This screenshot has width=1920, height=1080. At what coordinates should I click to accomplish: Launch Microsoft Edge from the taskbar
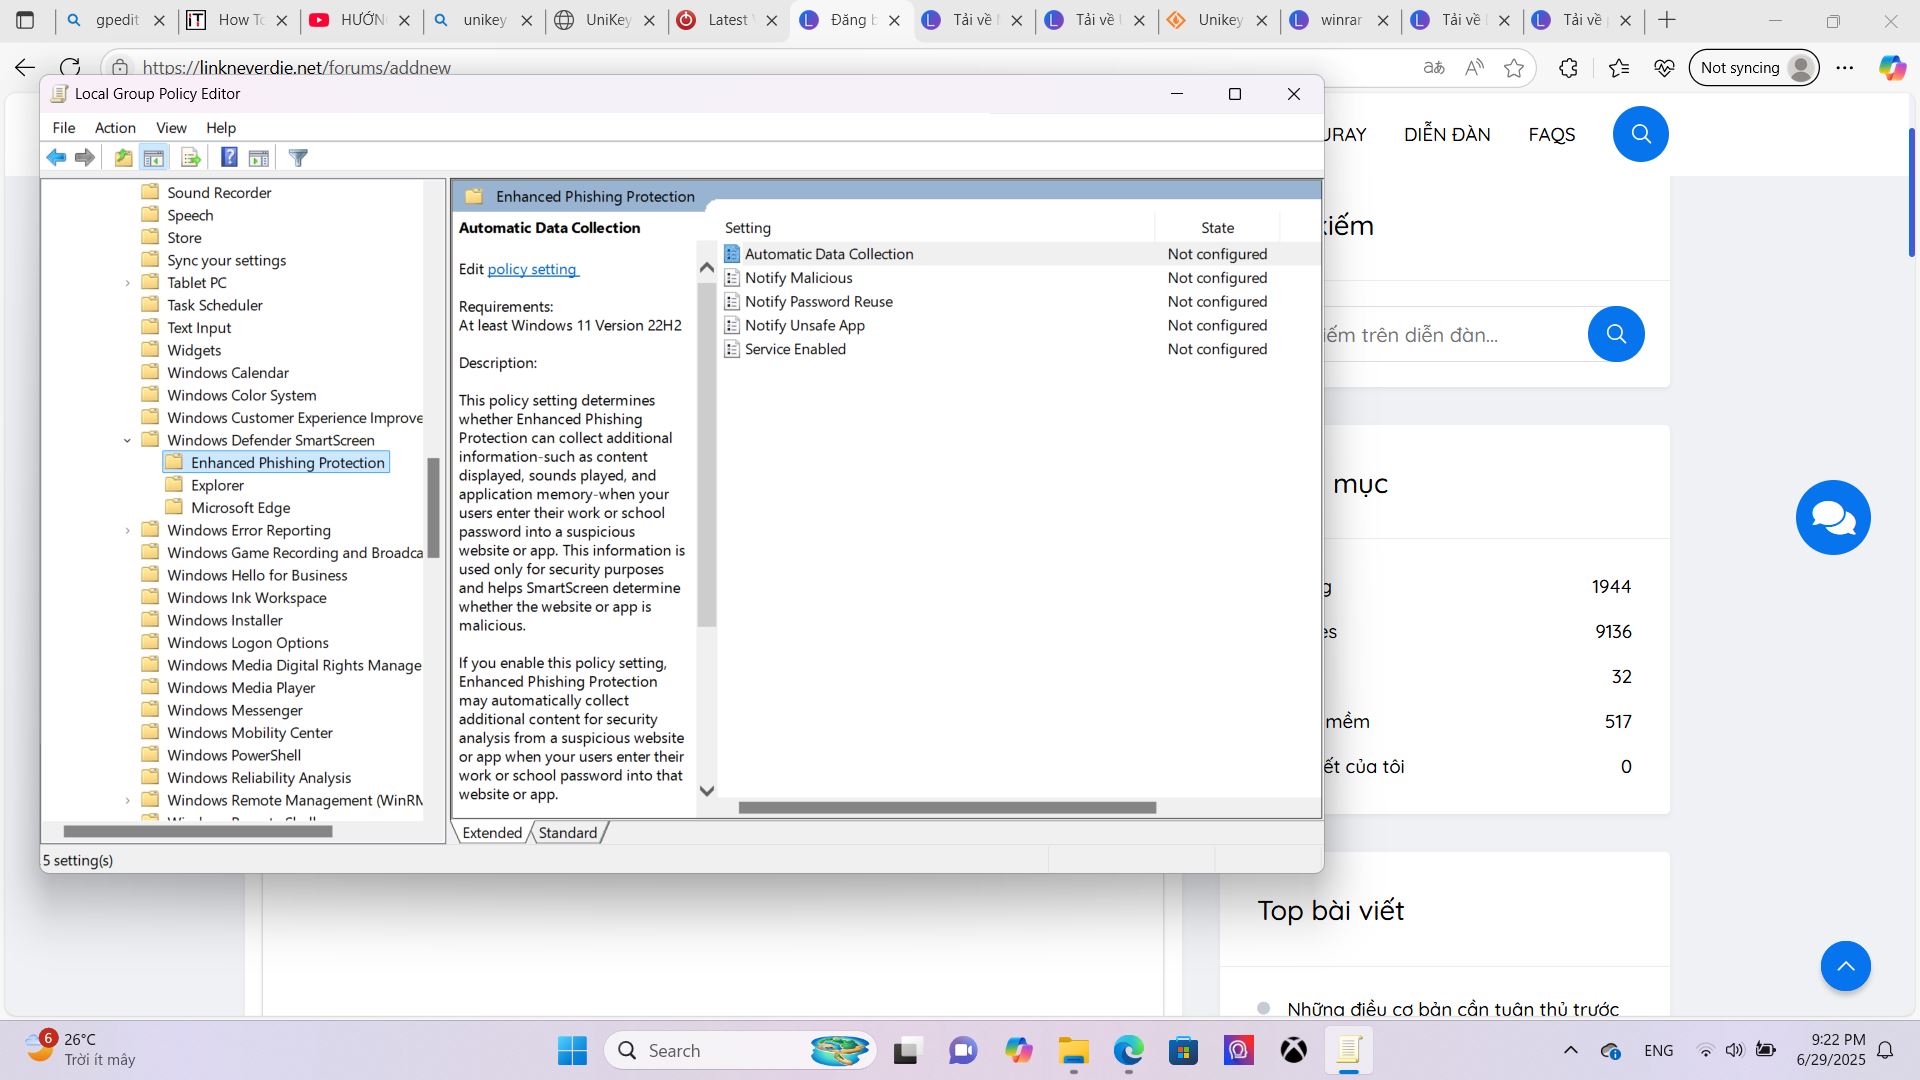[1129, 1050]
